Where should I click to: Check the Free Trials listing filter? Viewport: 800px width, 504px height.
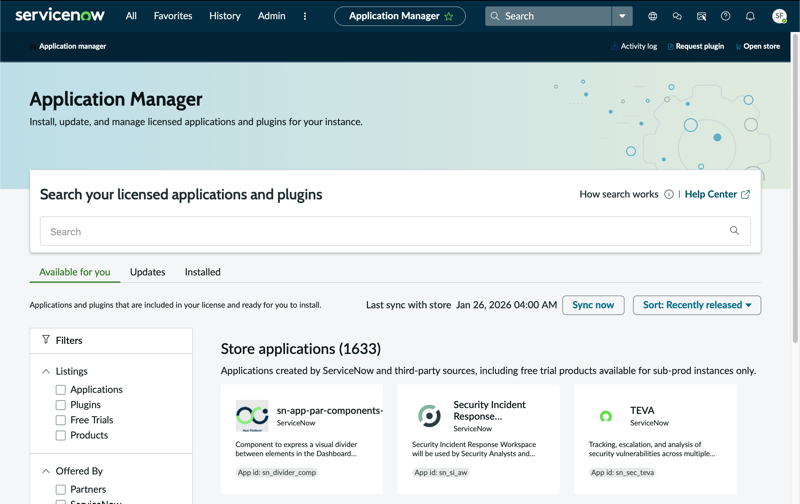click(61, 420)
